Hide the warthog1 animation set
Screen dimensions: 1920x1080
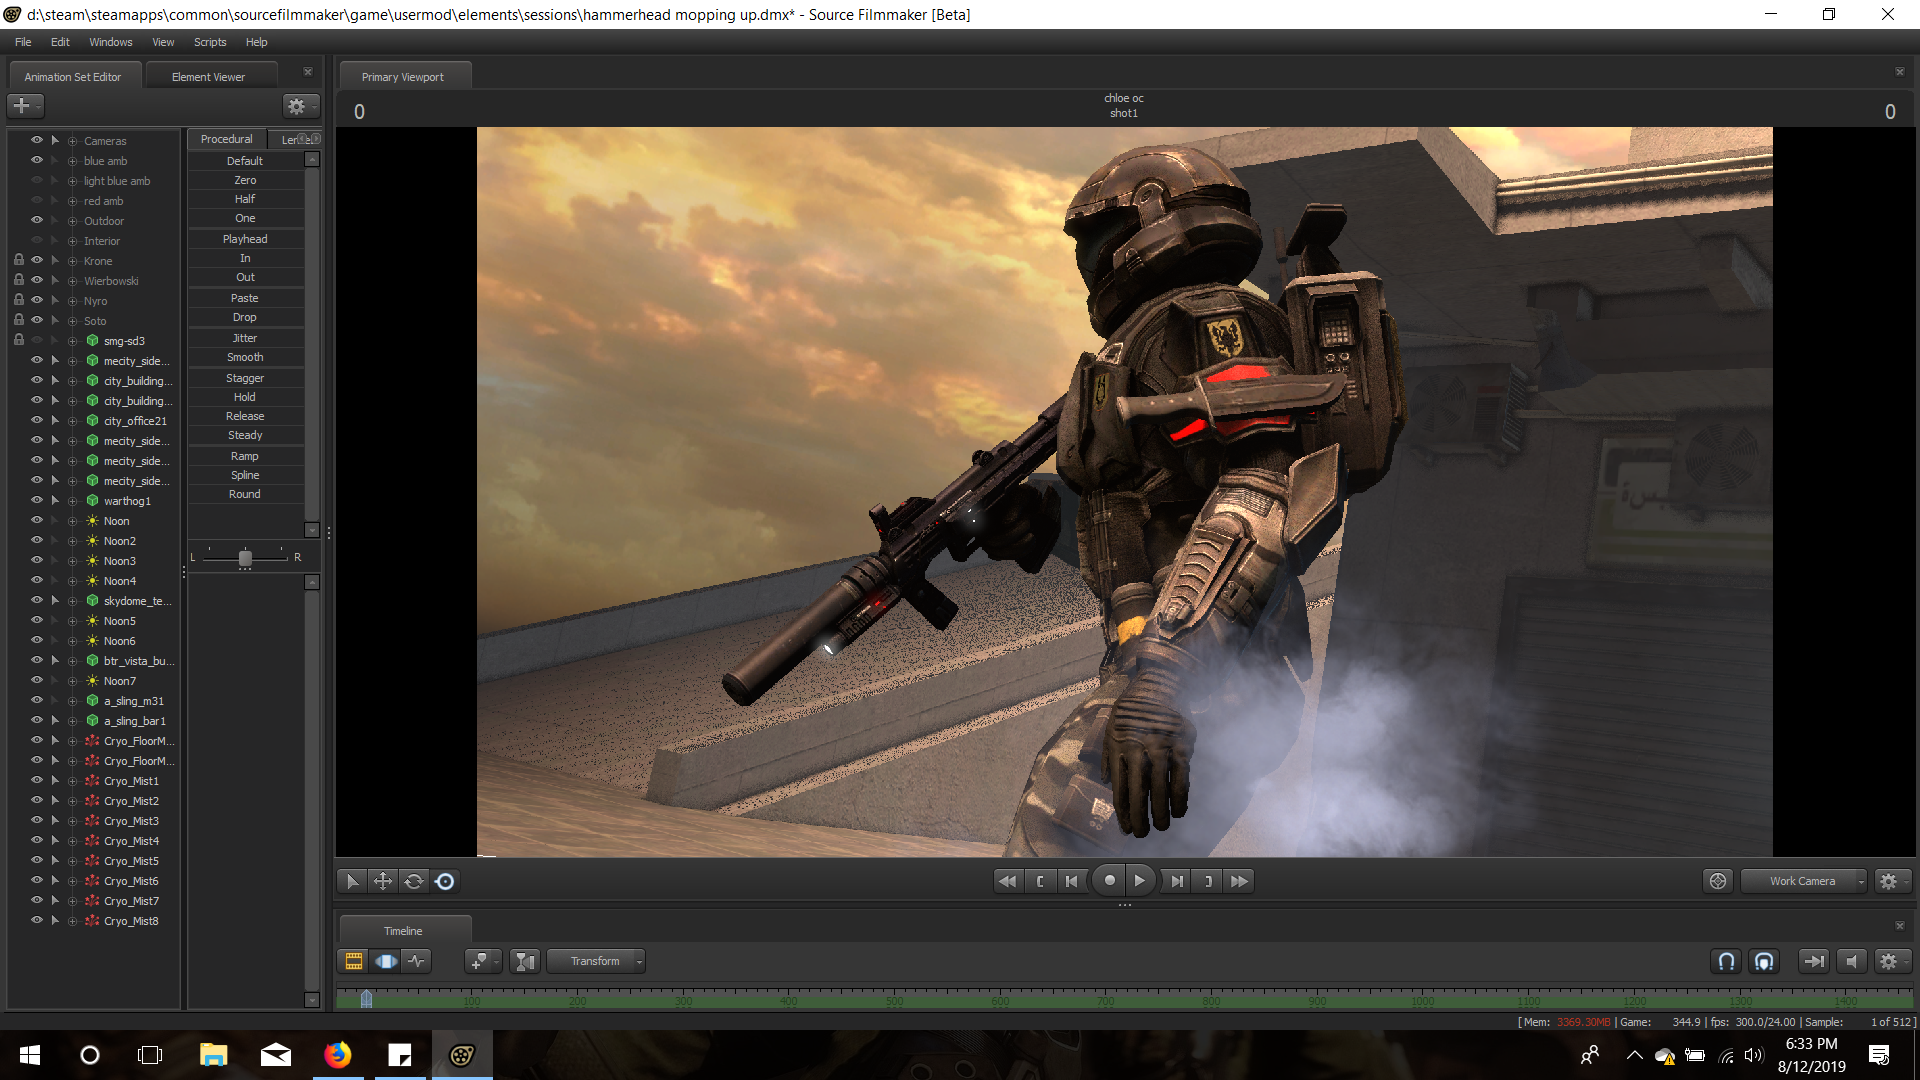(37, 500)
